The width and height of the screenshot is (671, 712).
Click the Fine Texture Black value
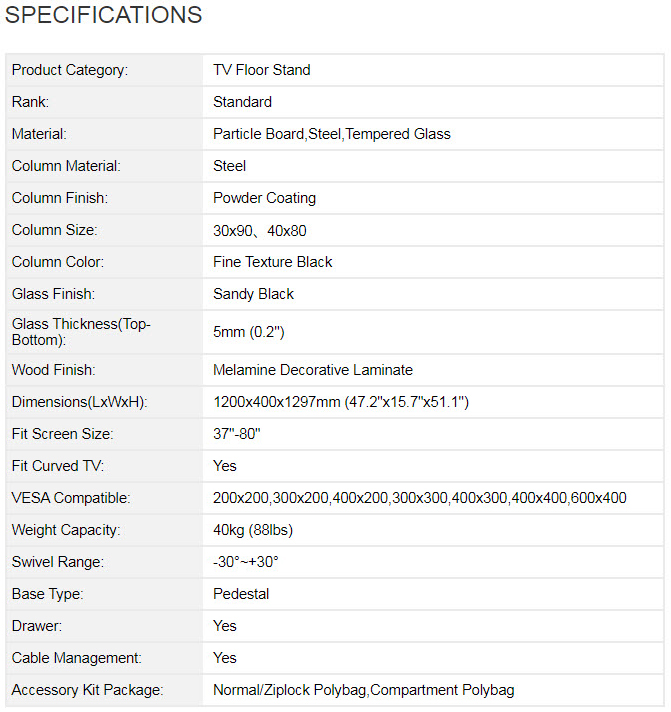(x=273, y=262)
